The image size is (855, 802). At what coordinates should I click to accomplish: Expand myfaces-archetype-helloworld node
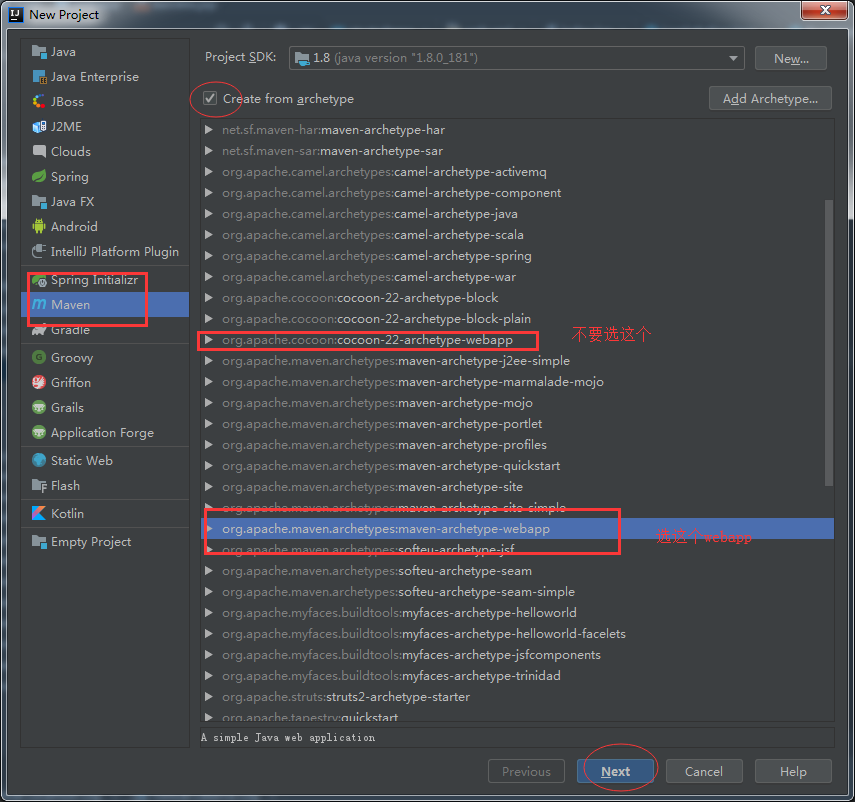pos(208,613)
